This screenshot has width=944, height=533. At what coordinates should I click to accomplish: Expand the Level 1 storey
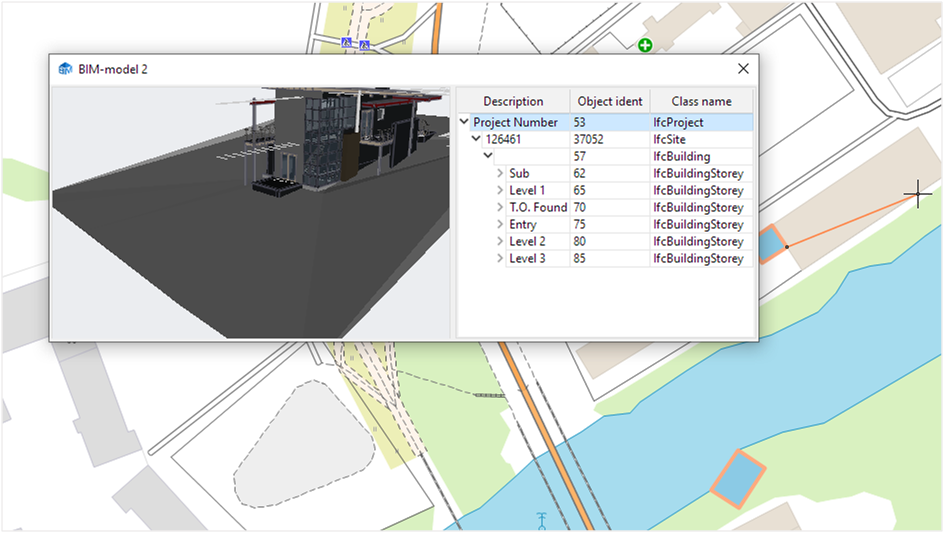[x=500, y=191]
